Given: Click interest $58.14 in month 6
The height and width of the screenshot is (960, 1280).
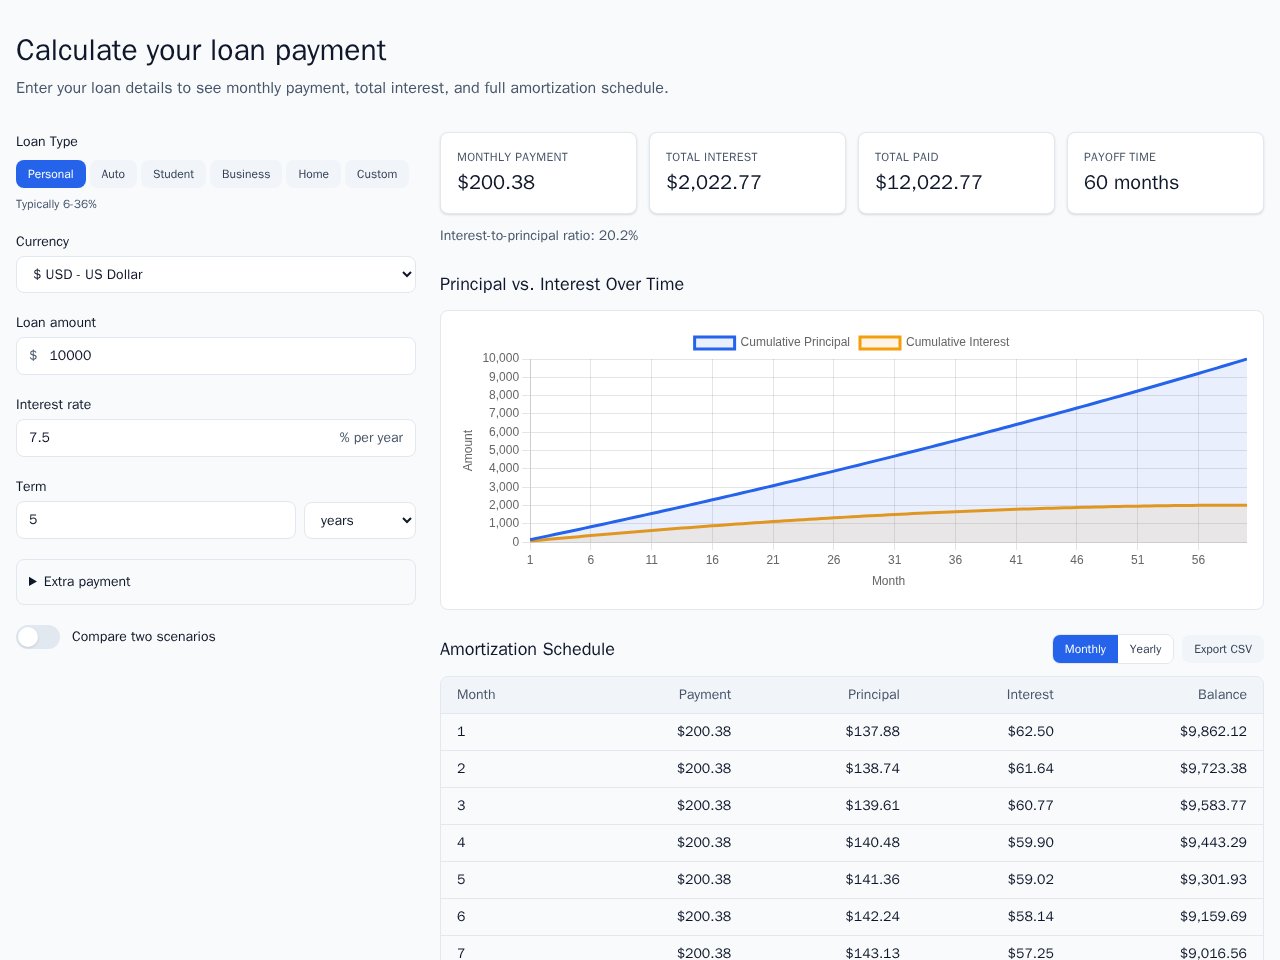Looking at the screenshot, I should click(1031, 917).
